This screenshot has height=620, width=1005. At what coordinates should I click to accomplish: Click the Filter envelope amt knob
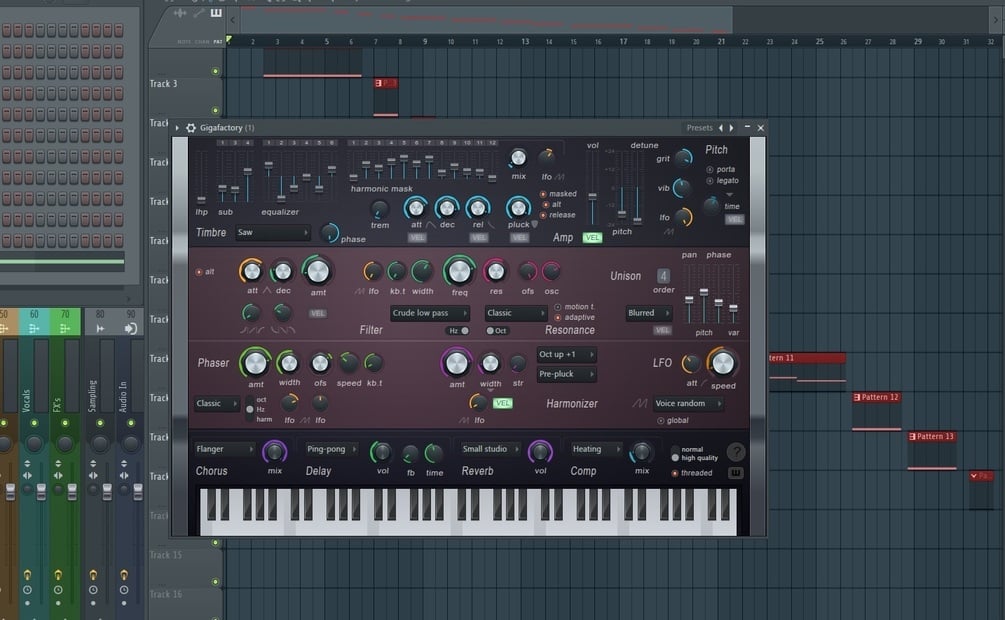(317, 271)
